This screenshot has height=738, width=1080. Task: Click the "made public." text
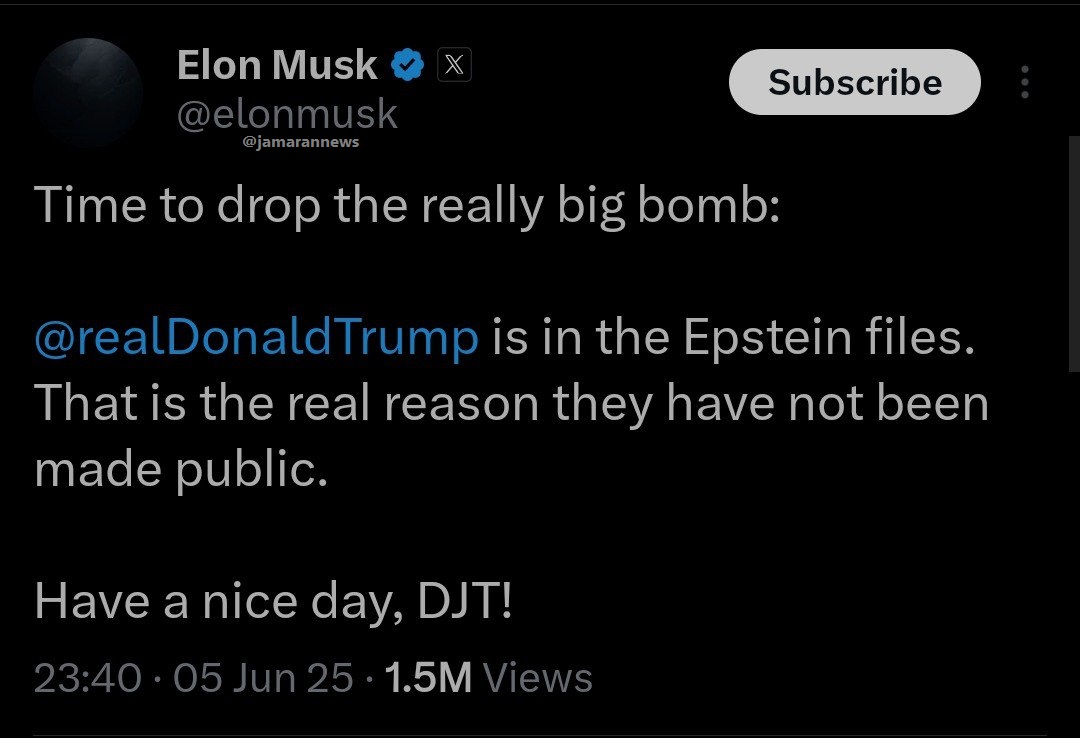click(x=181, y=470)
